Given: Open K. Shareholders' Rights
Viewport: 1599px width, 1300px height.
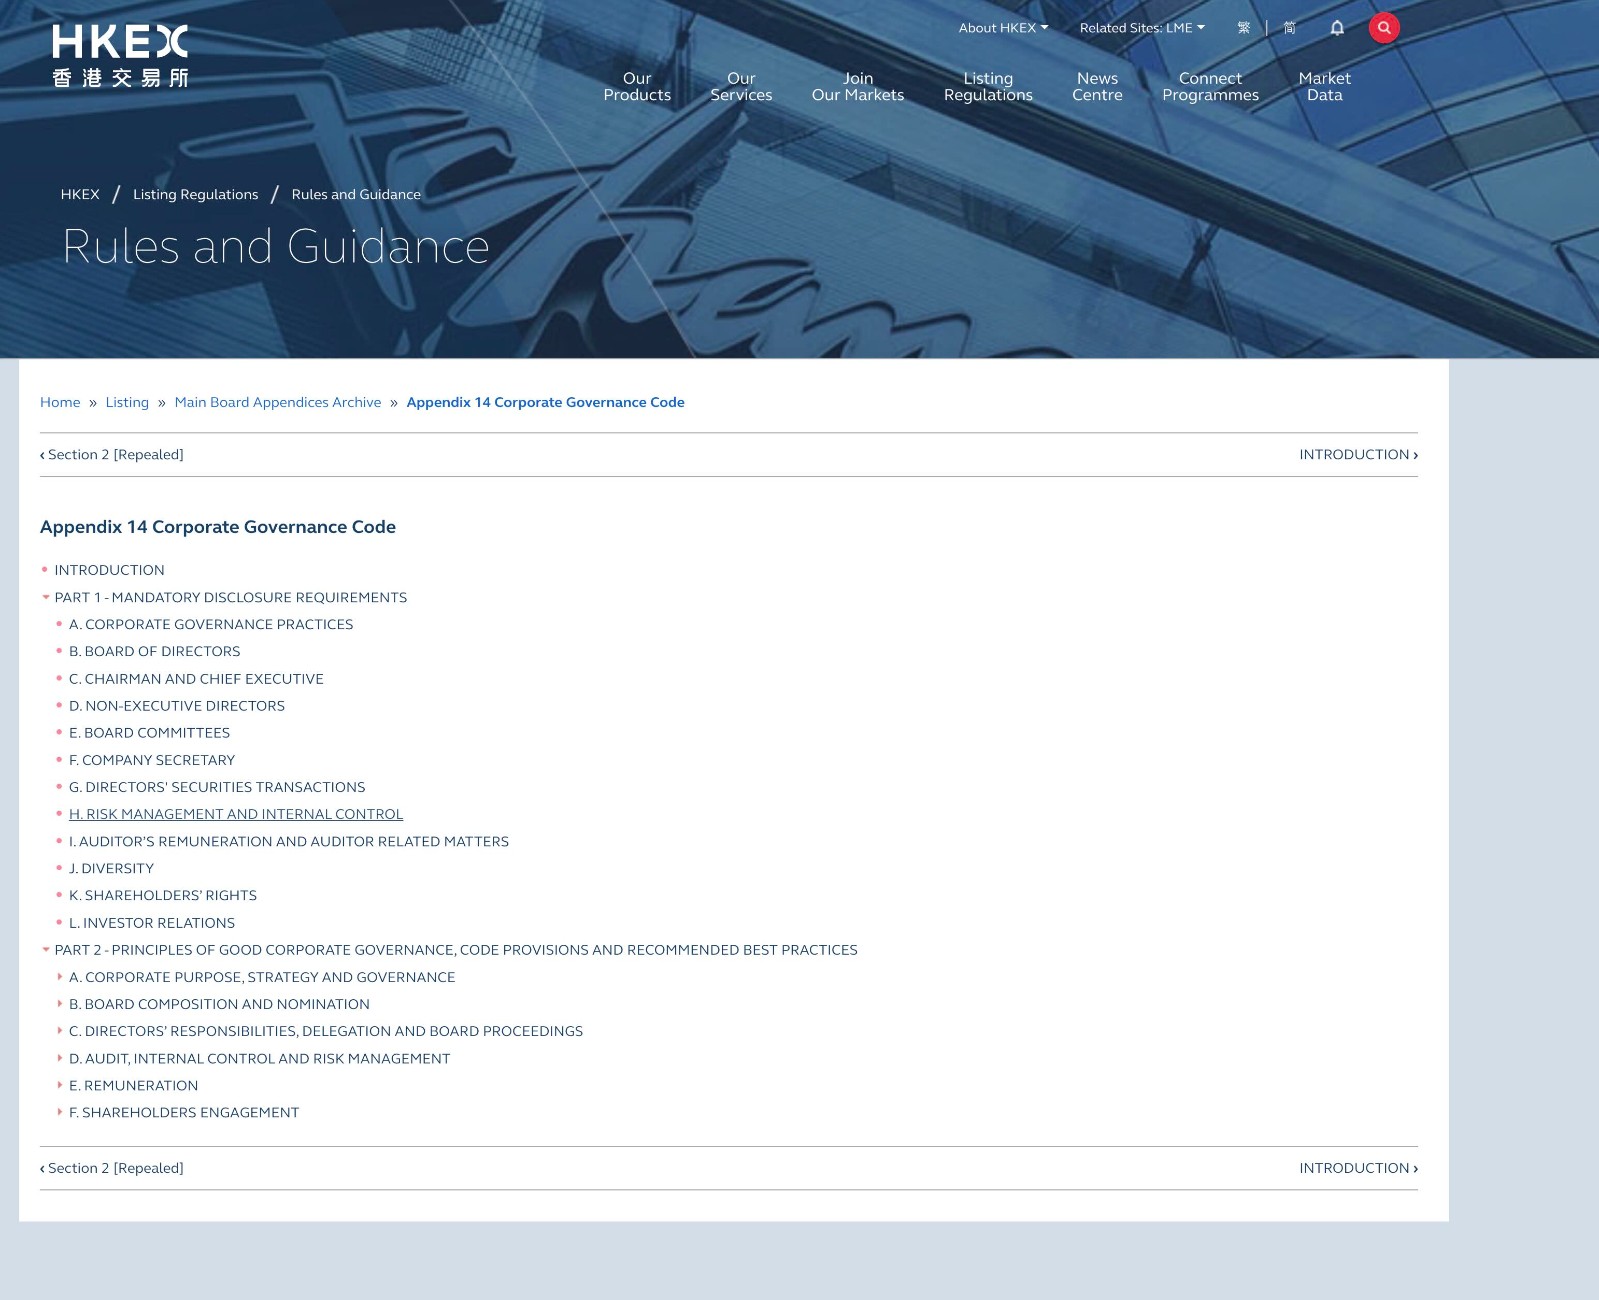Looking at the screenshot, I should (163, 895).
